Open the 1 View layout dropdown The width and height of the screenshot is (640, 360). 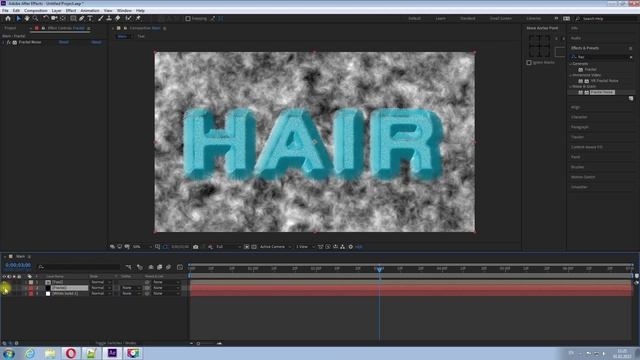tap(305, 247)
